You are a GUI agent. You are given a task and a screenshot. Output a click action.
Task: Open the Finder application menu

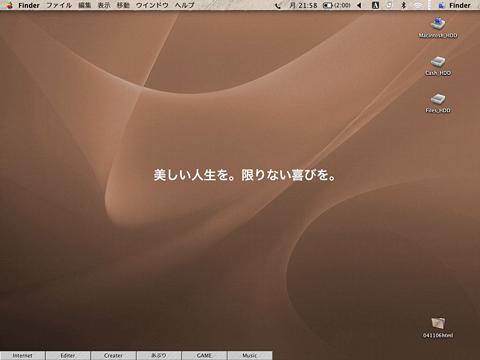point(29,5)
